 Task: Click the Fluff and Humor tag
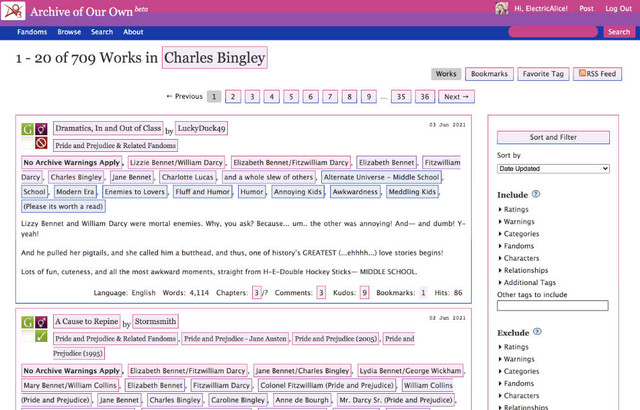tap(203, 192)
